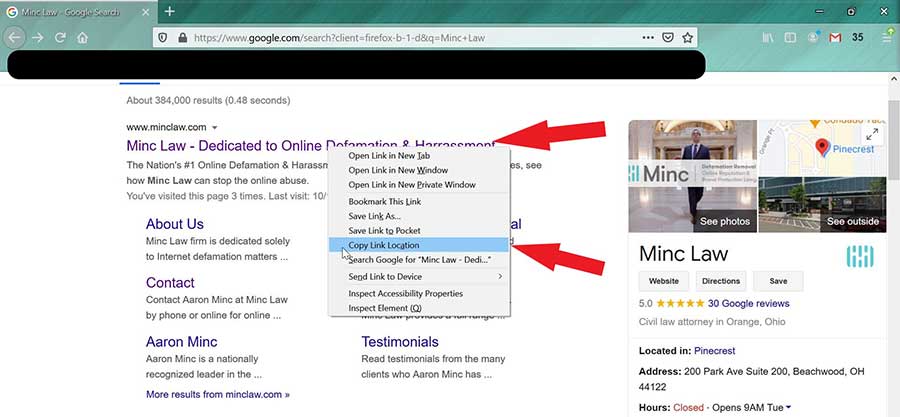
Task: Click the Website button
Action: tap(664, 281)
